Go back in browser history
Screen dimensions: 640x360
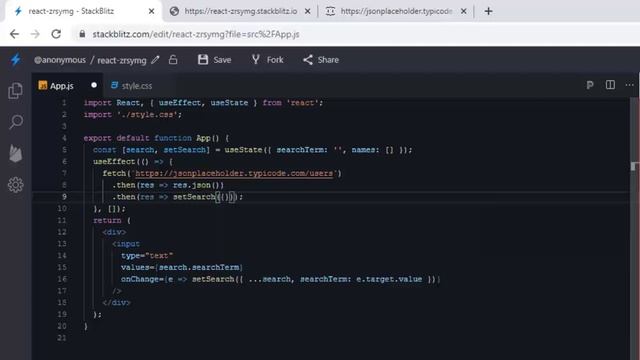[14, 34]
